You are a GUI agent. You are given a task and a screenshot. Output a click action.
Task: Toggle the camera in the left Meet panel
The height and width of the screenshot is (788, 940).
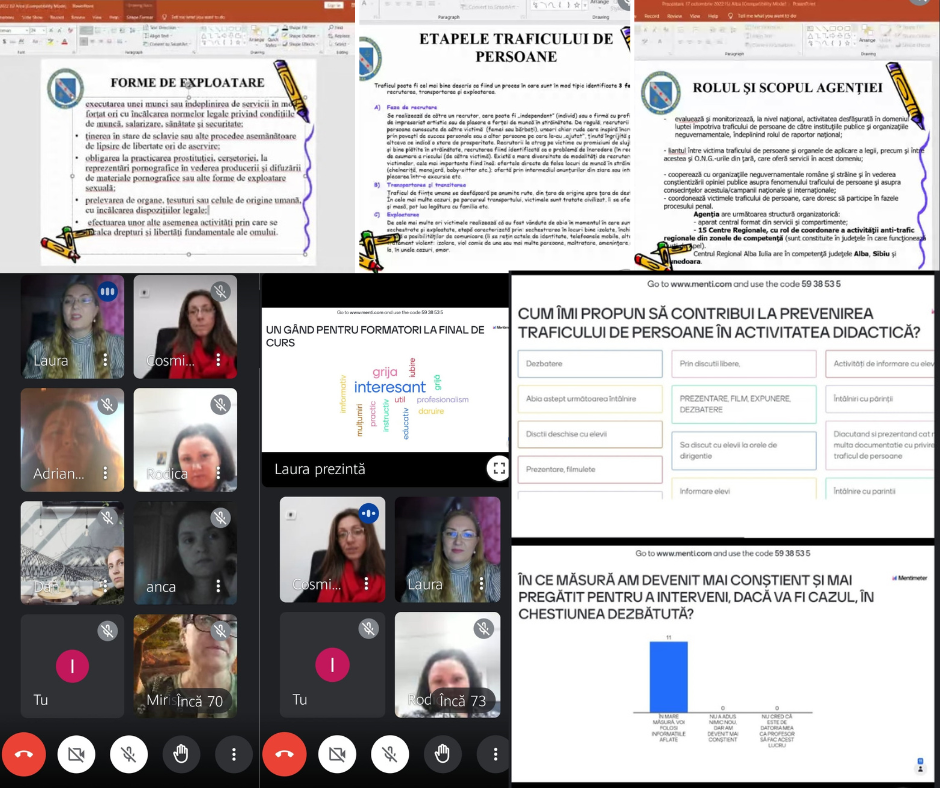77,753
